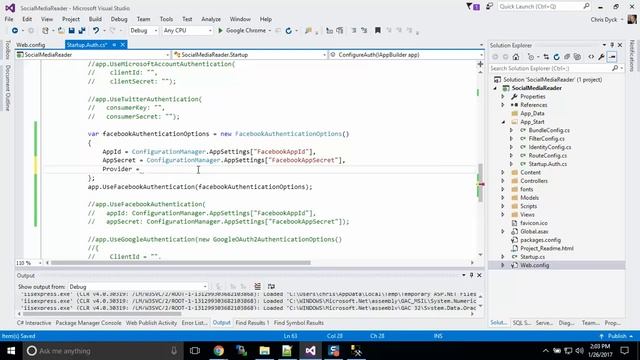
Task: Open Package Manager Console tab
Action: 88,323
